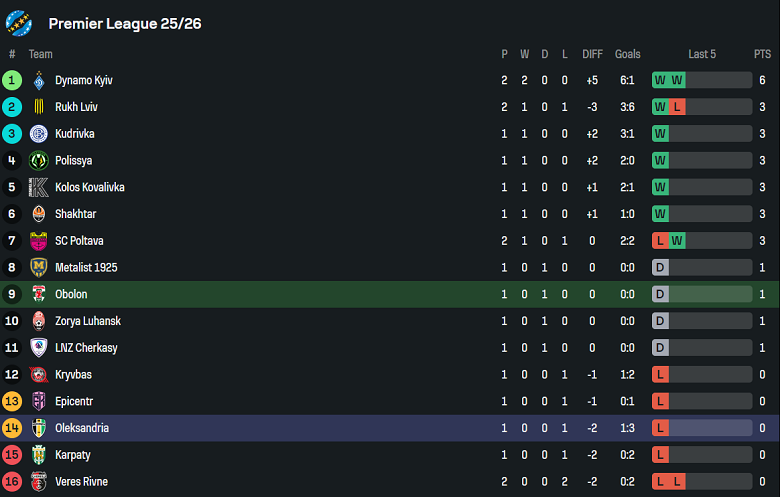Viewport: 780px width, 497px height.
Task: Click the Metalist 1925 club crest
Action: (39, 267)
